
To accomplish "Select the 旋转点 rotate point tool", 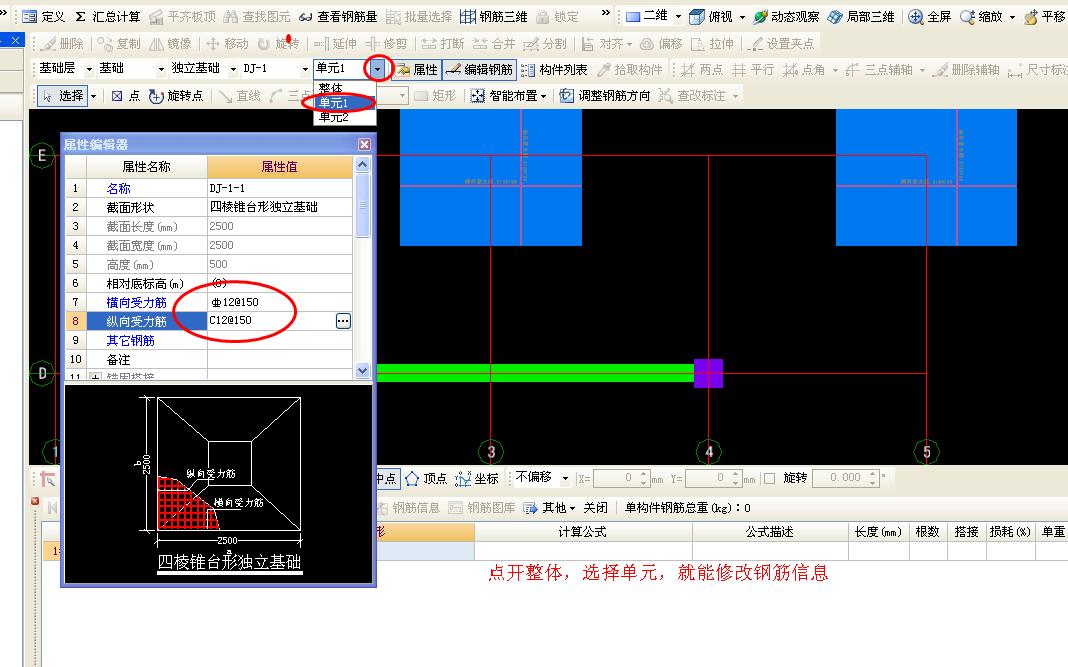I will coord(176,96).
